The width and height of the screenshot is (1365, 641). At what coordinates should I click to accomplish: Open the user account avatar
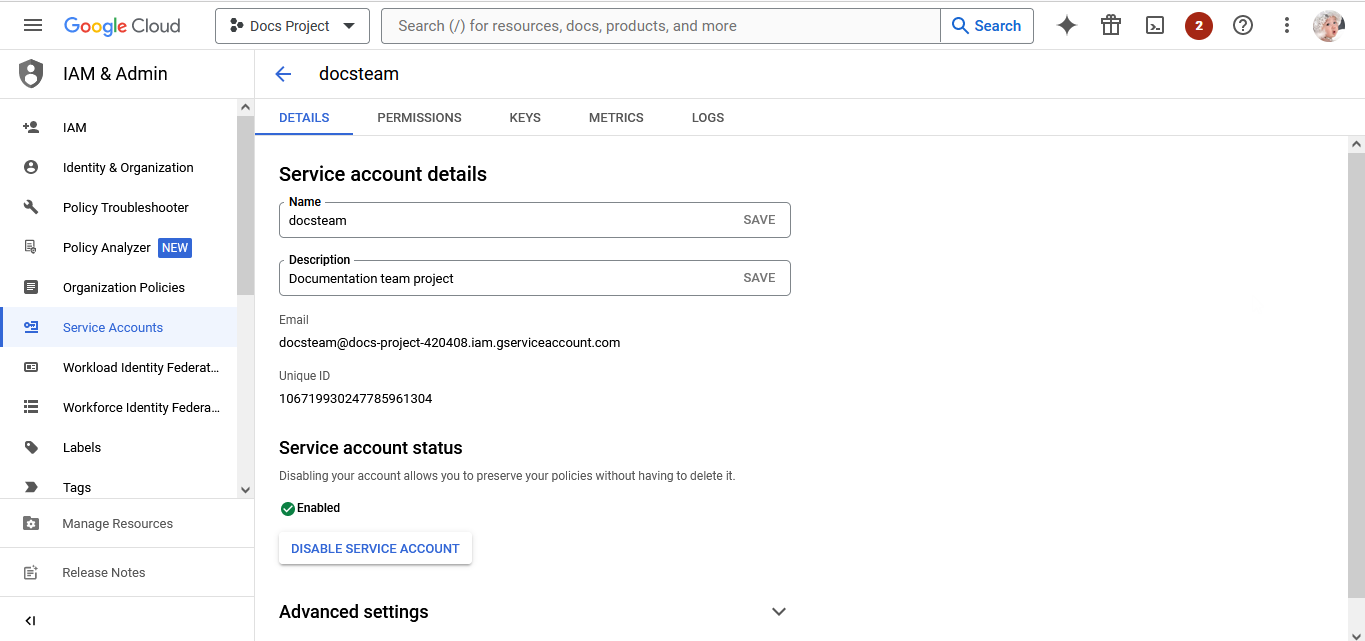tap(1329, 26)
